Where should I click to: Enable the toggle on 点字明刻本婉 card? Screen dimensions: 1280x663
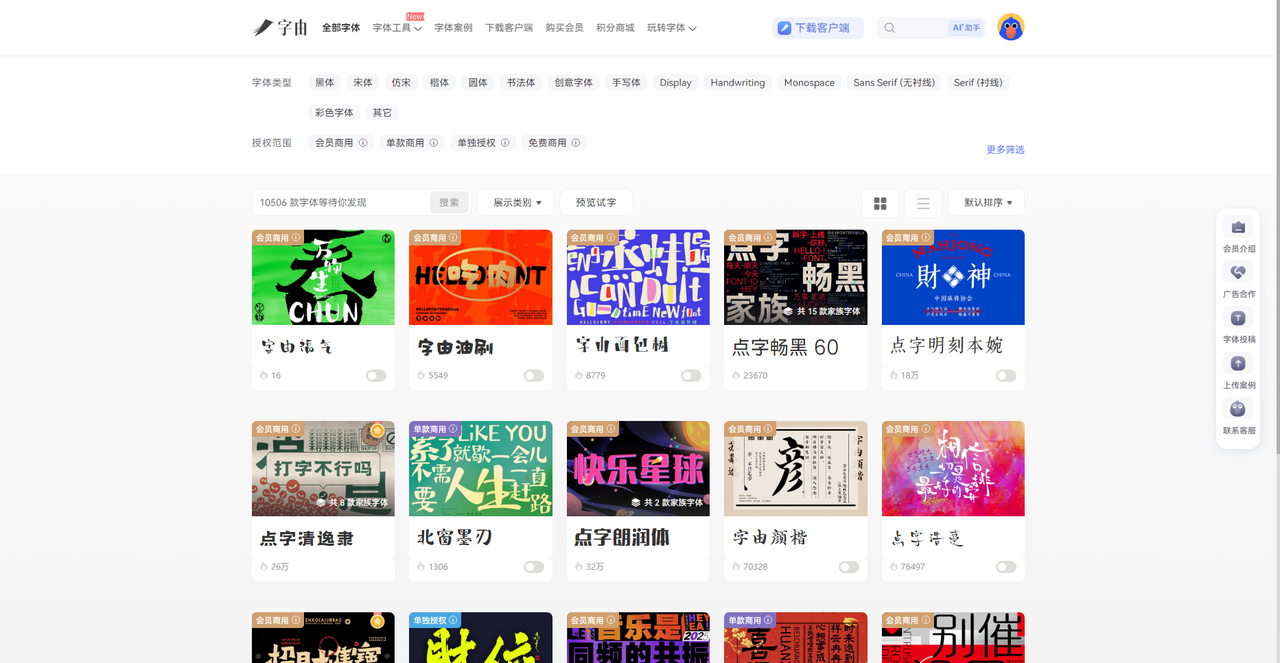click(1006, 376)
